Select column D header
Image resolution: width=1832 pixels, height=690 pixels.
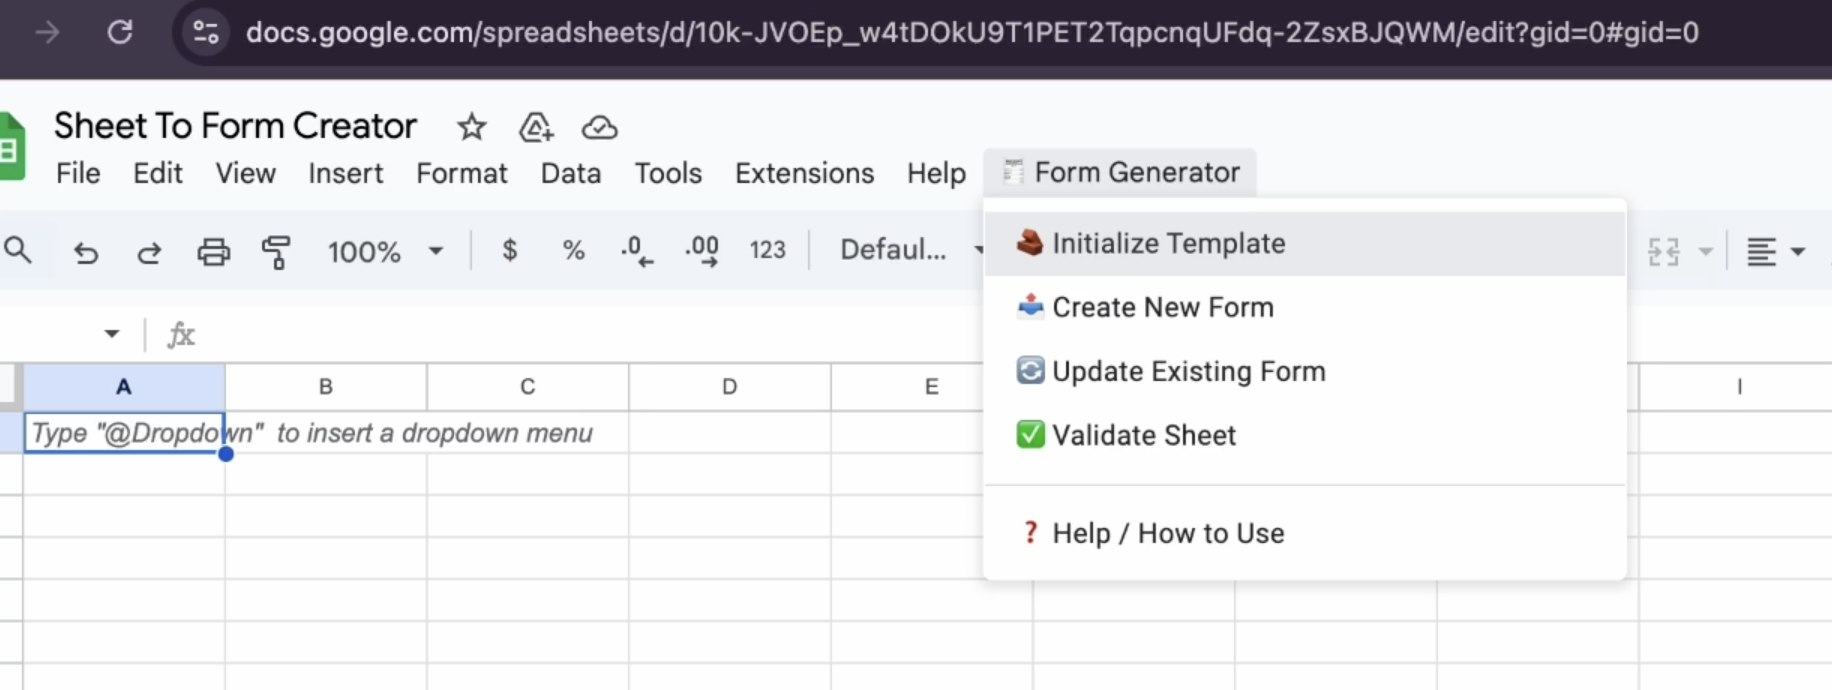[730, 387]
